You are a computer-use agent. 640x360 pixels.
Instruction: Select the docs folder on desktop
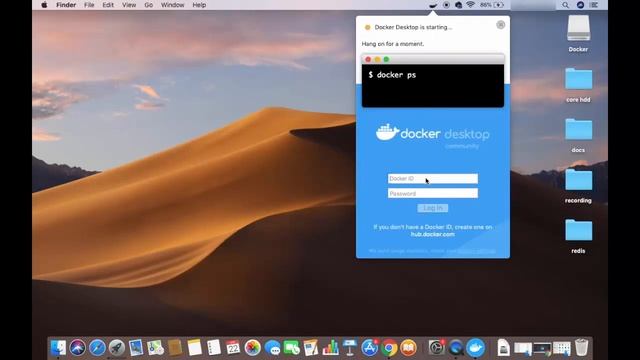coord(578,135)
